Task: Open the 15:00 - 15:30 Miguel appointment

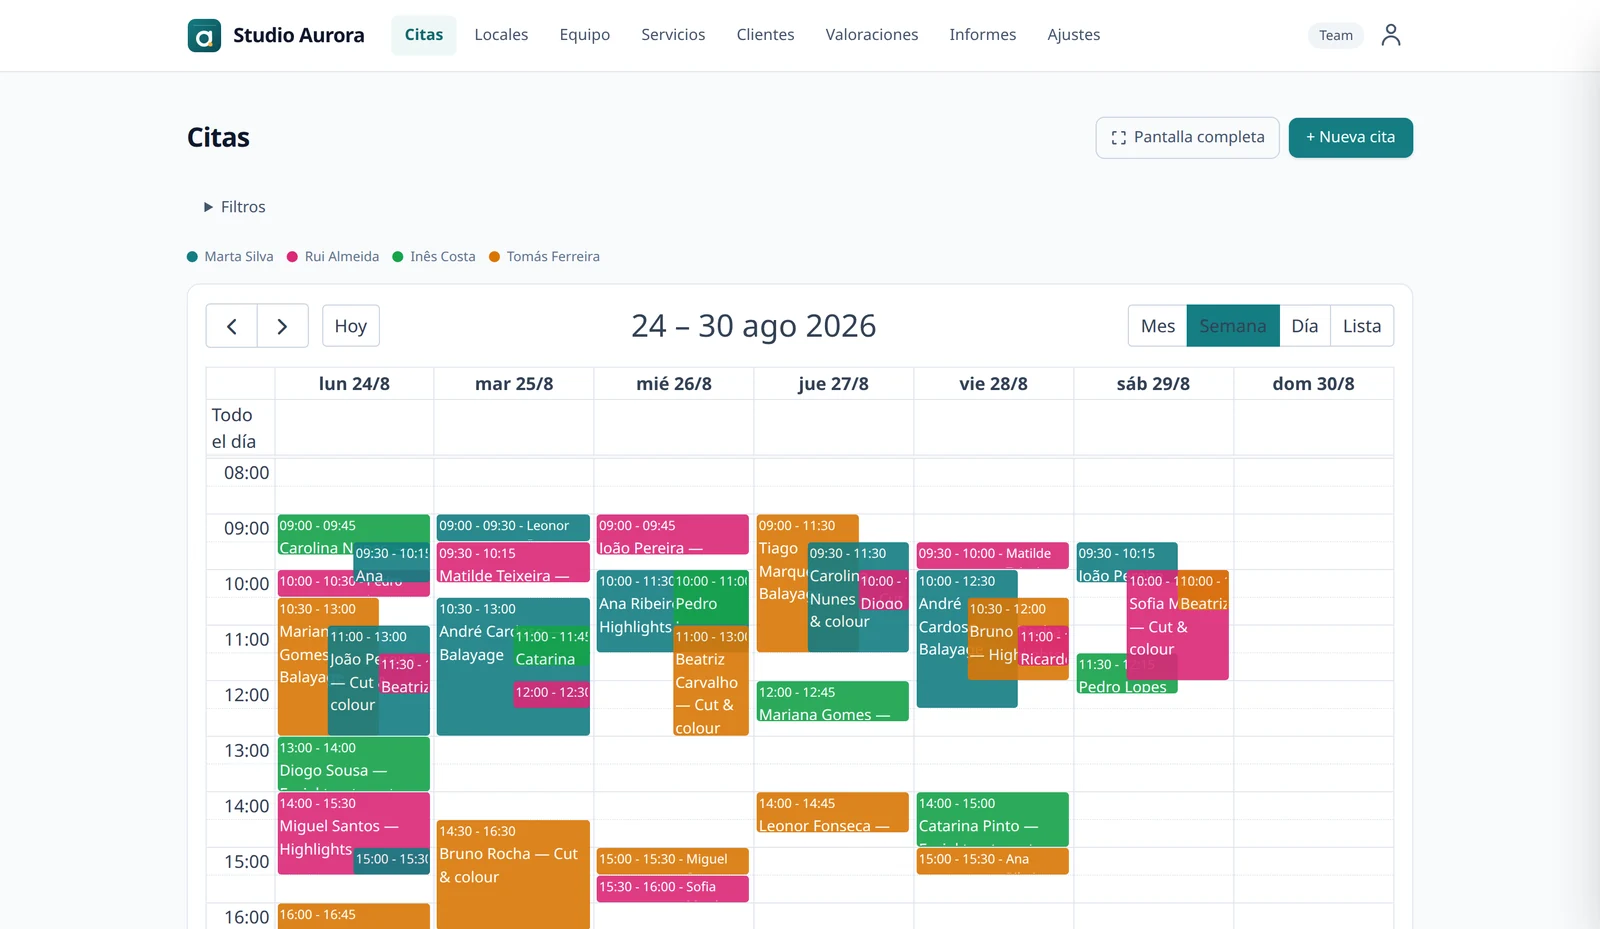Action: [x=673, y=860]
